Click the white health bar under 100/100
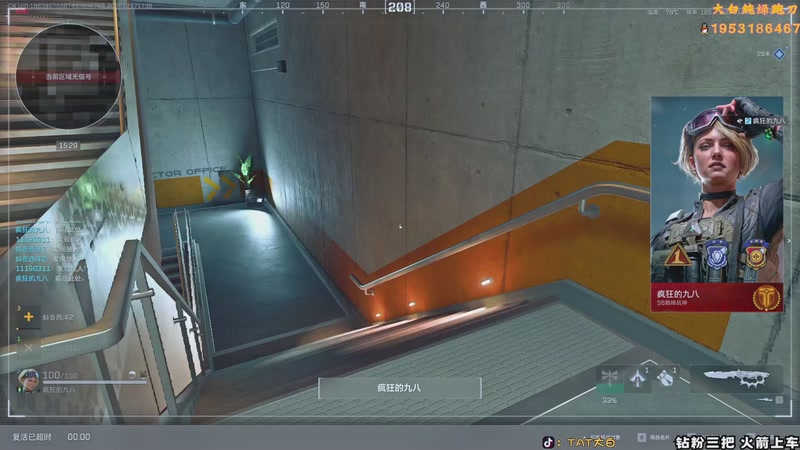The height and width of the screenshot is (450, 800). click(94, 383)
